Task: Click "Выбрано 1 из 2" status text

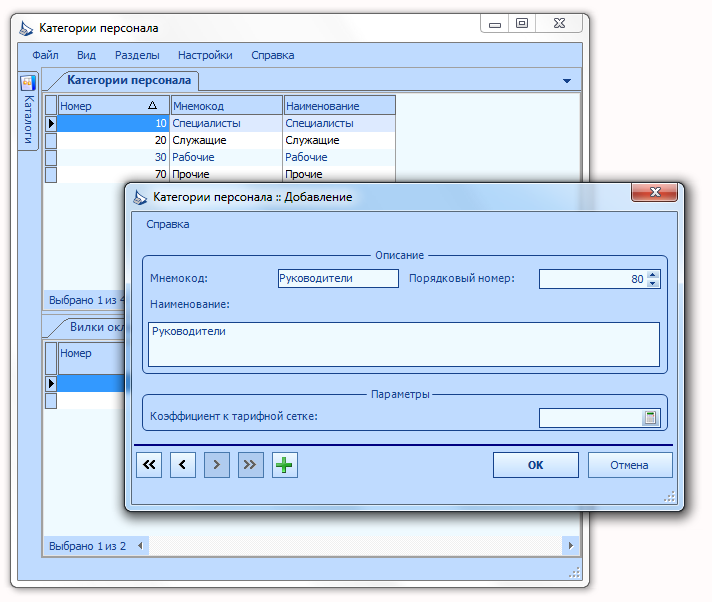Action: coord(87,546)
